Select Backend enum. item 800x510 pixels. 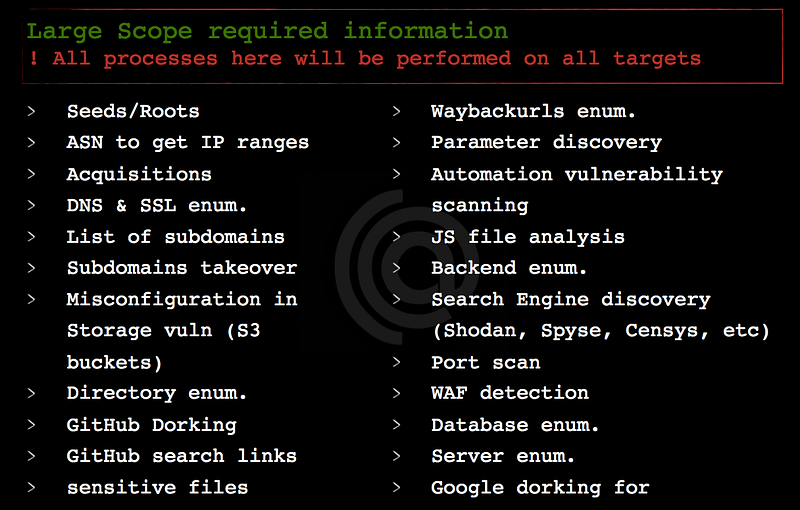pyautogui.click(x=509, y=268)
